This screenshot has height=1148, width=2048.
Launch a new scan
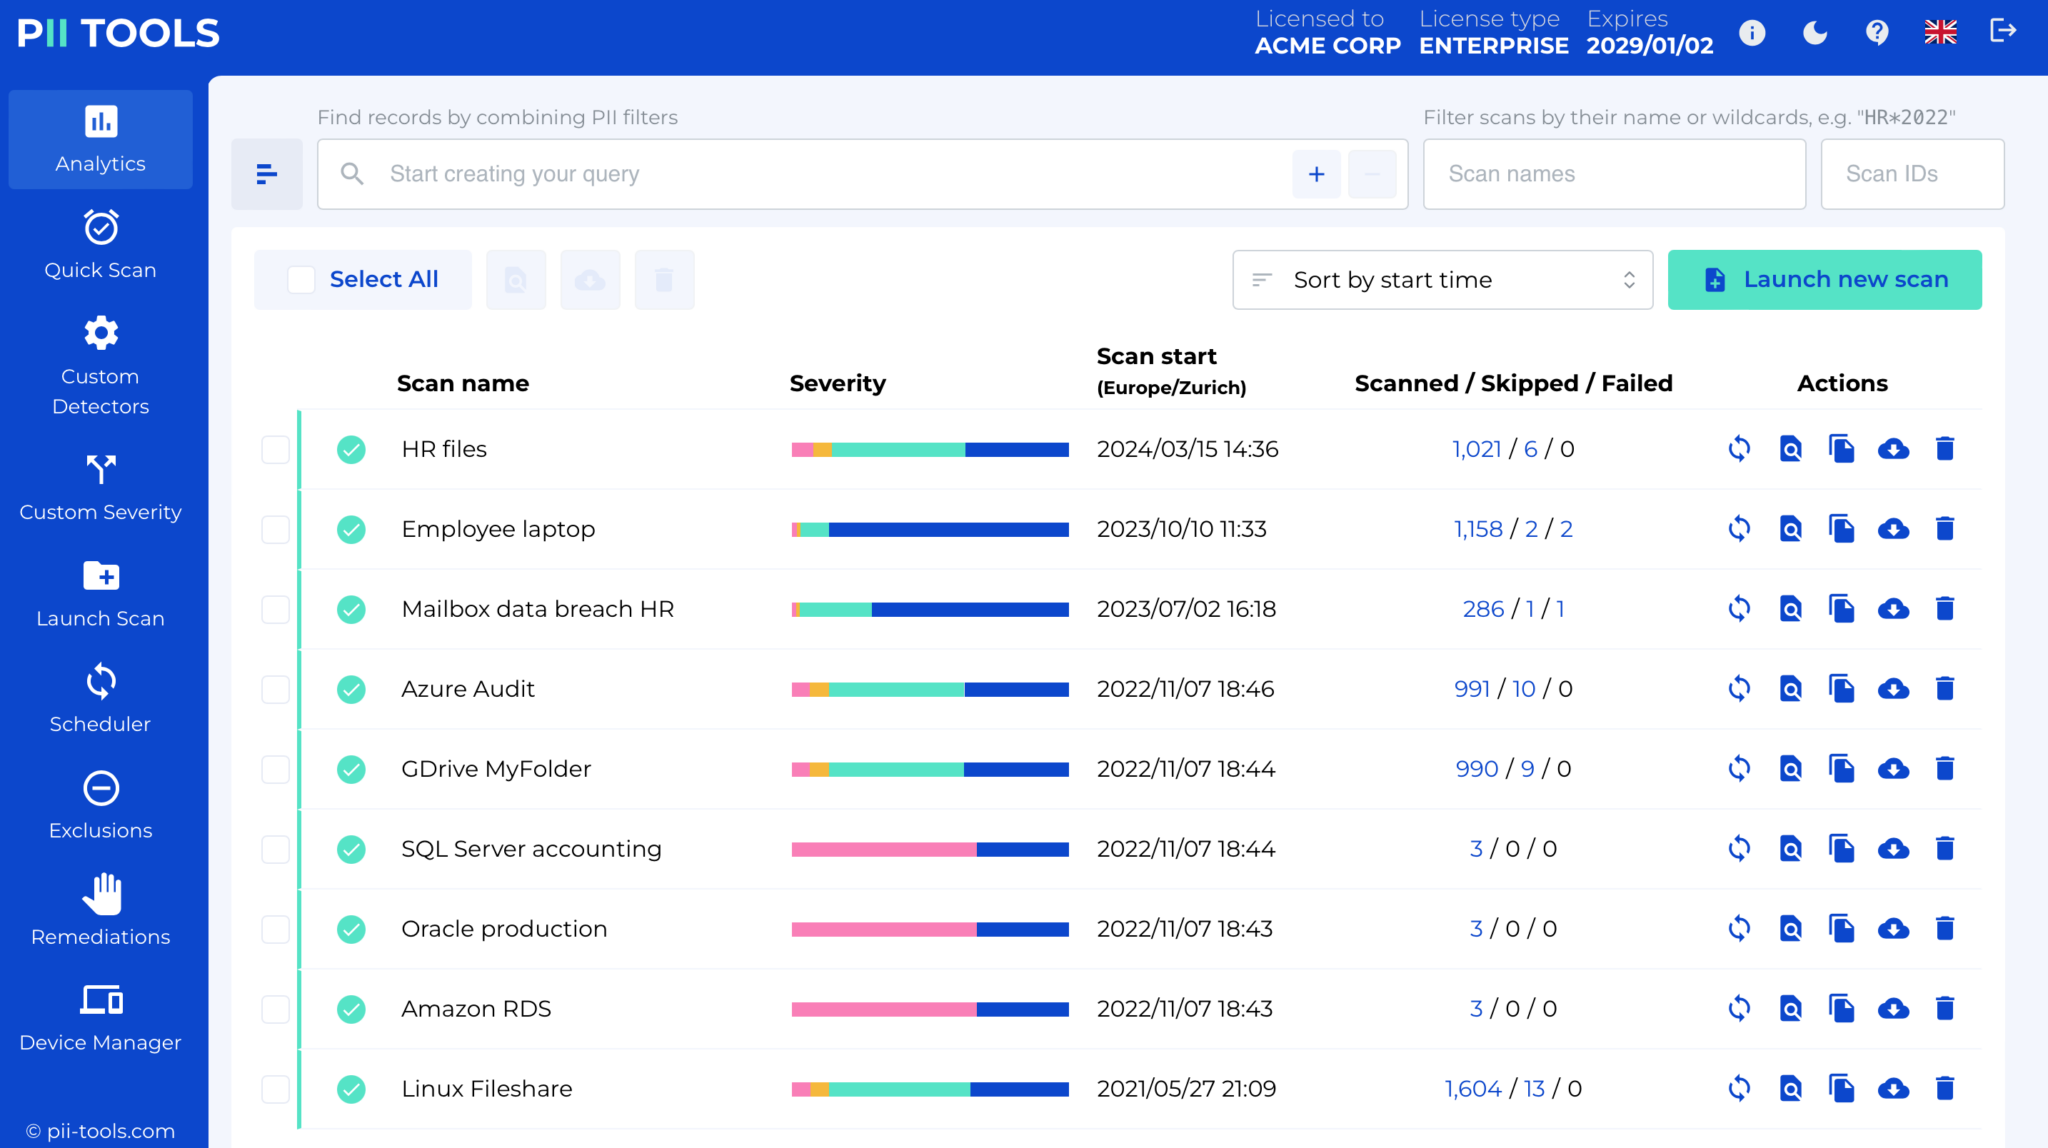(1824, 280)
